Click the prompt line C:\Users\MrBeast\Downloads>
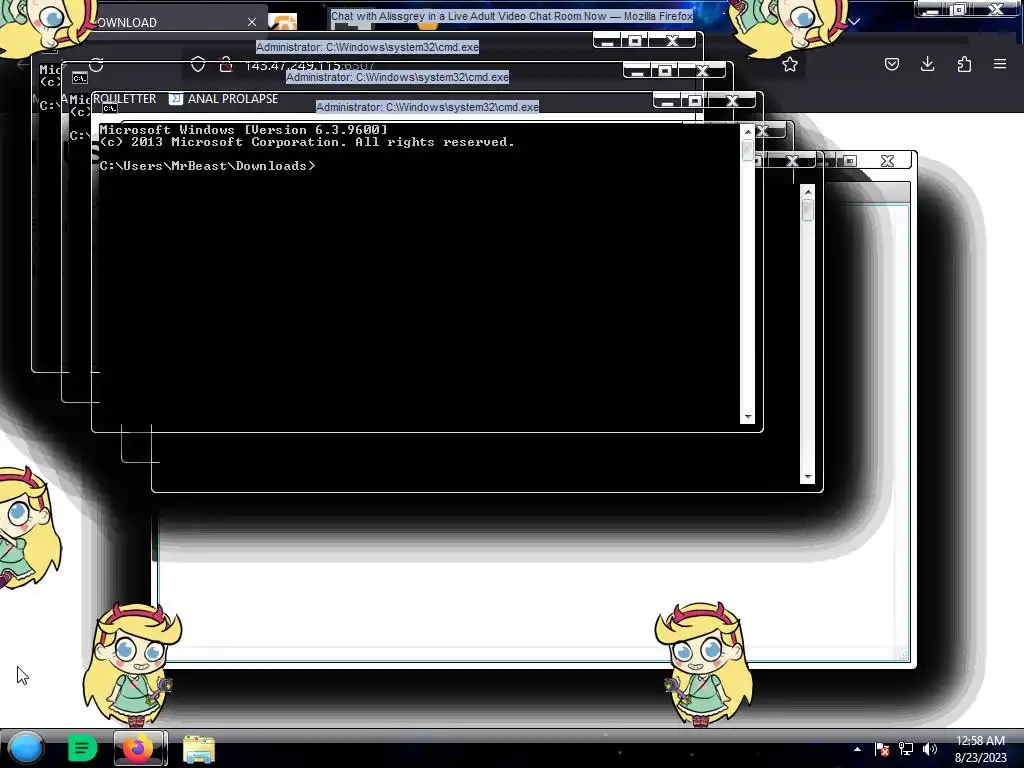Screen dimensions: 1024x768 coord(208,166)
